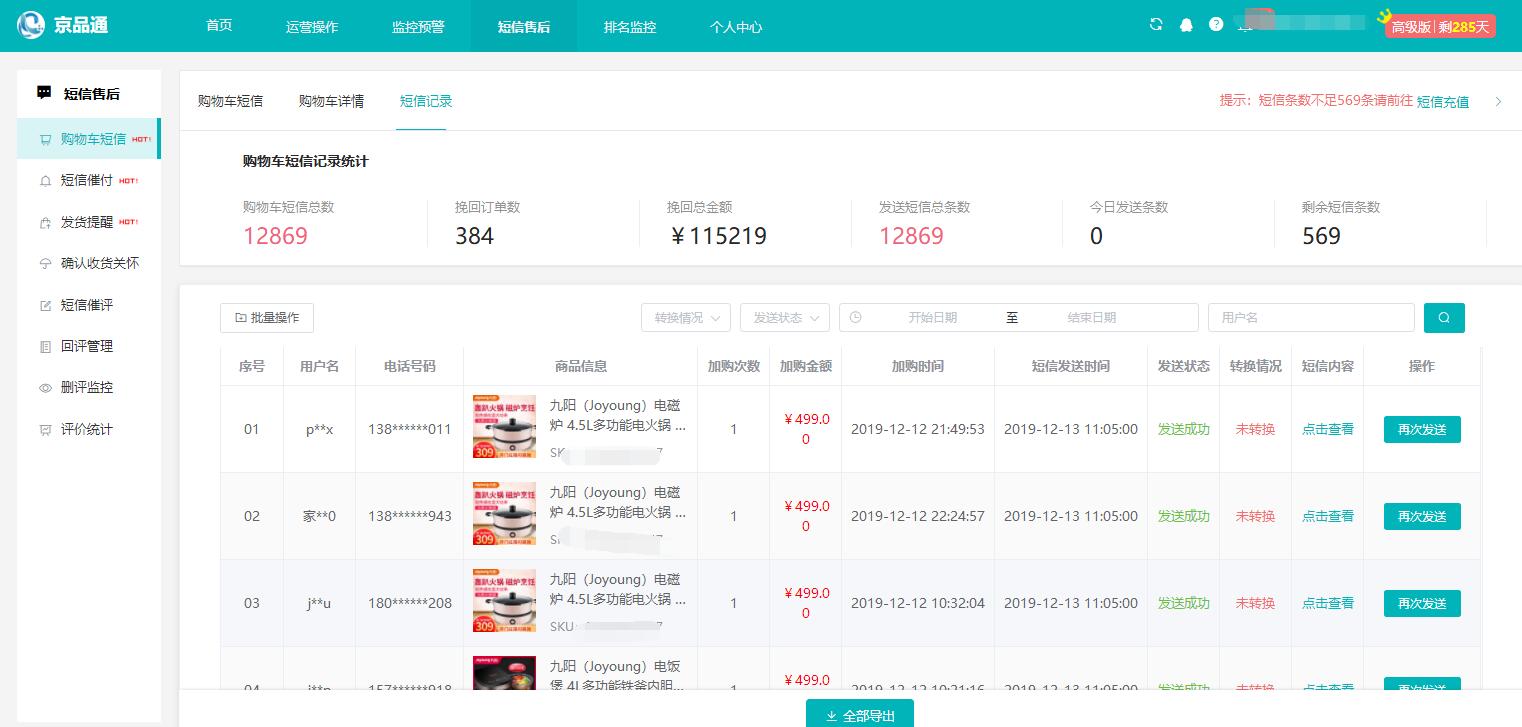Click the shopping cart icon beside 购物车短信

[x=45, y=140]
